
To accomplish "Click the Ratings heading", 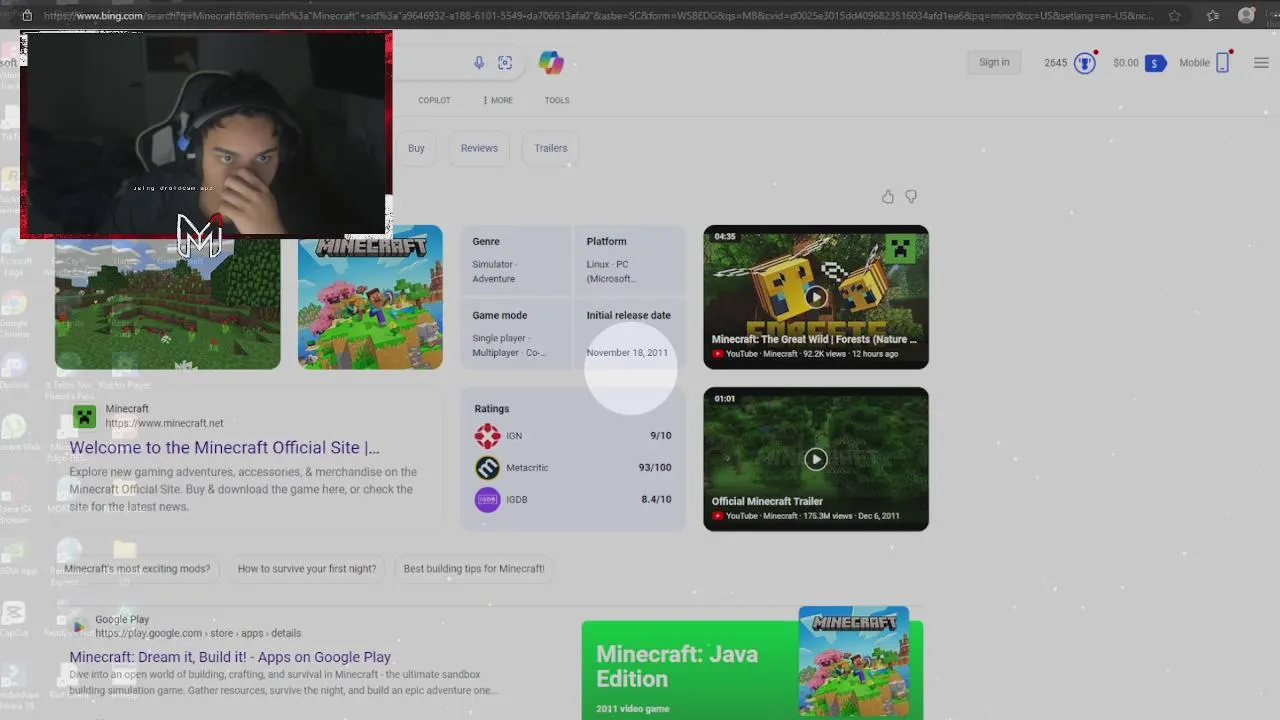I will [x=492, y=409].
